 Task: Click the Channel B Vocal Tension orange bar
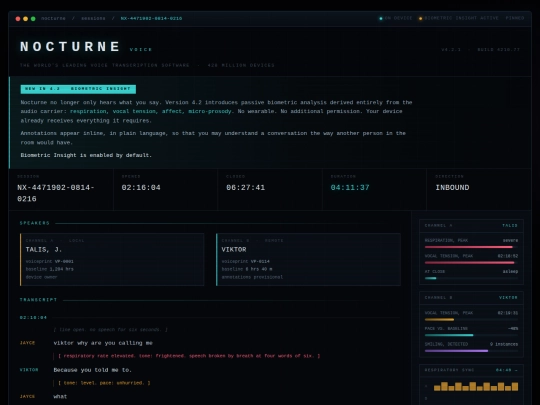pos(471,320)
